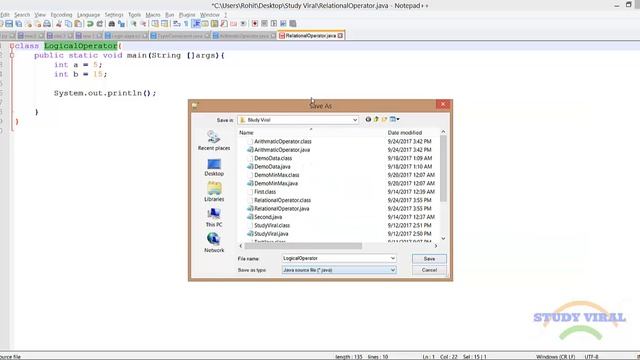Image resolution: width=640 pixels, height=360 pixels.
Task: Toggle Word Wrap toolbar icon
Action: (x=176, y=24)
